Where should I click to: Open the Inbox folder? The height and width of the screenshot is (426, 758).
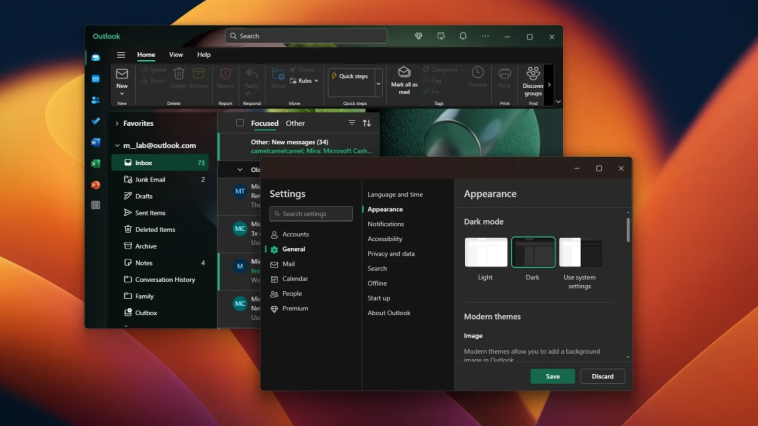160,163
